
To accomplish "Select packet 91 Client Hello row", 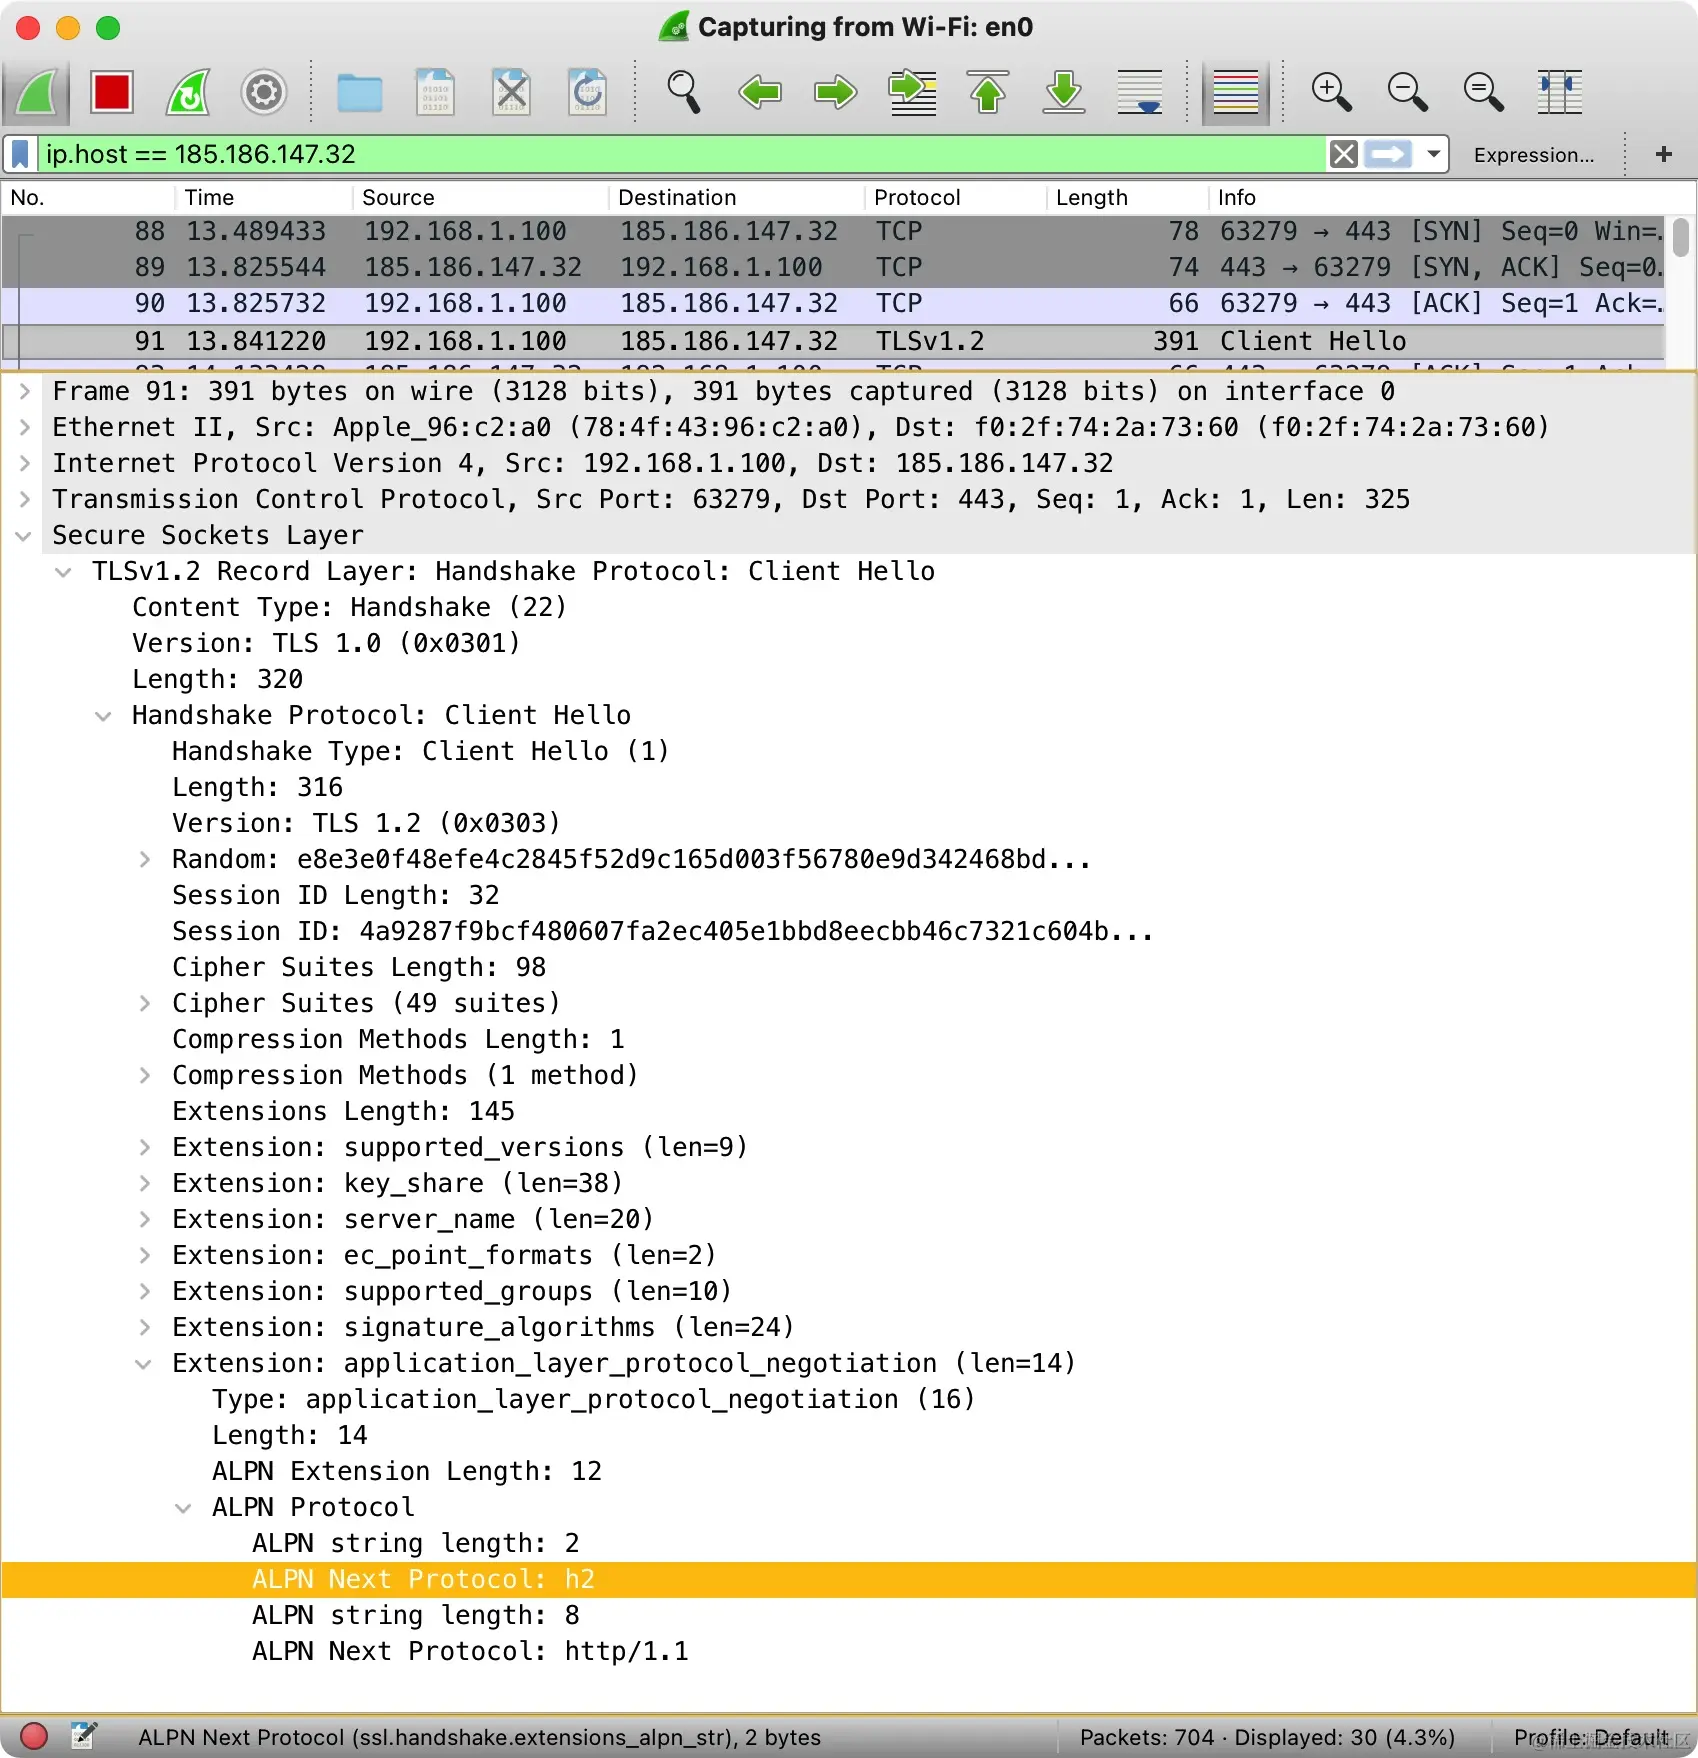I will [833, 341].
